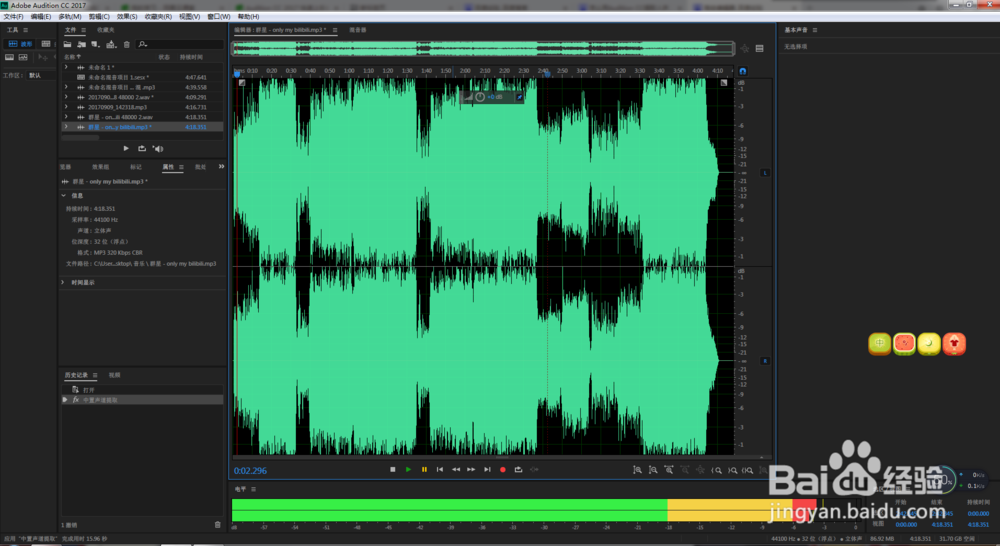
Task: Switch to Multitrack view button
Action: coord(46,44)
